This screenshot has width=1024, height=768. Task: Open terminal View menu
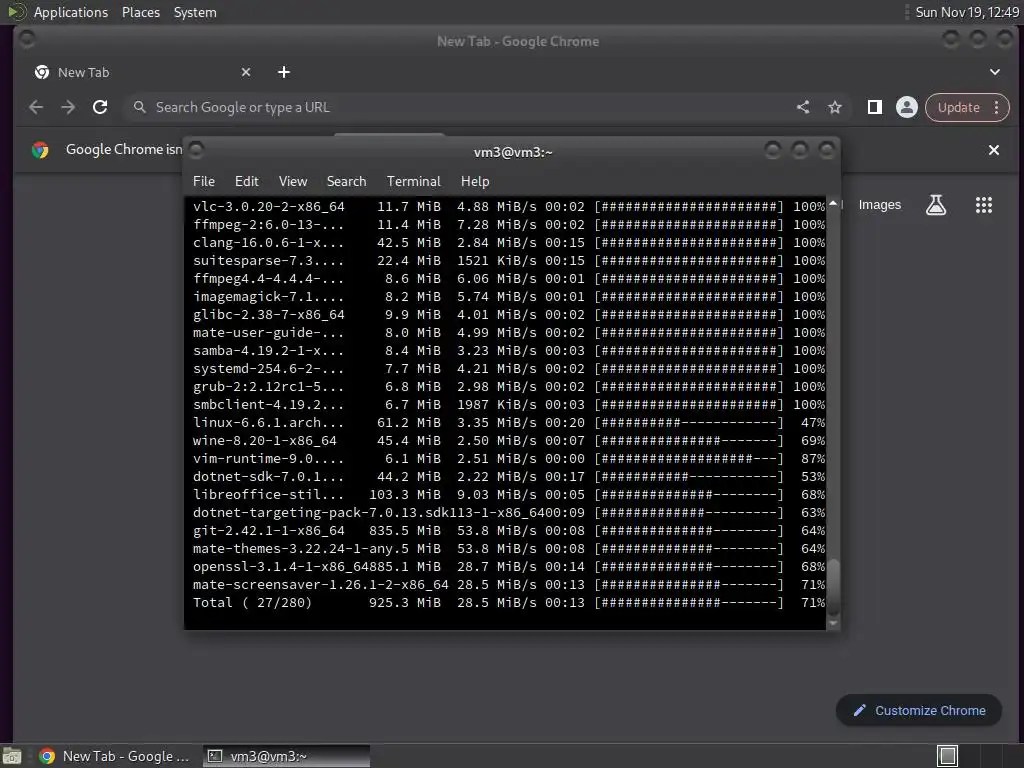[x=293, y=182]
